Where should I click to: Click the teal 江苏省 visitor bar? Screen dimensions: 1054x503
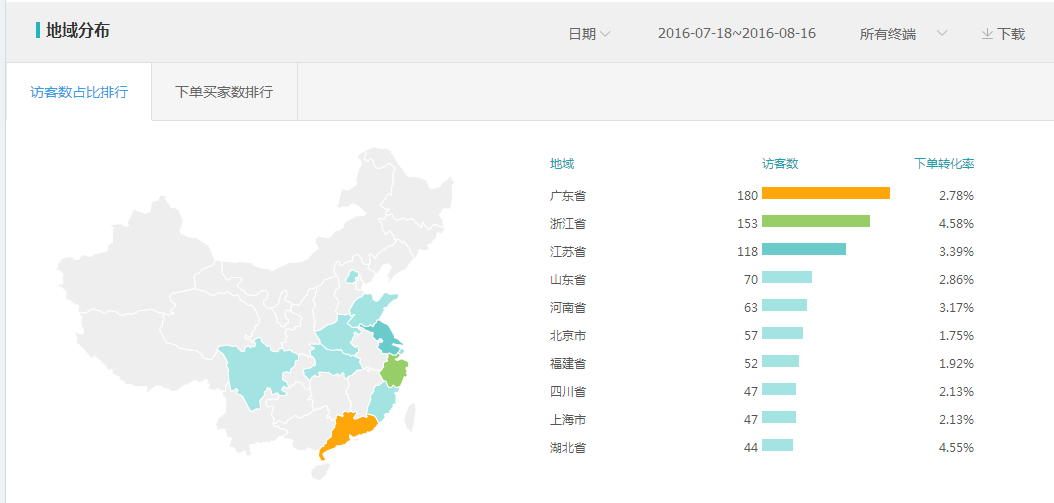(803, 249)
